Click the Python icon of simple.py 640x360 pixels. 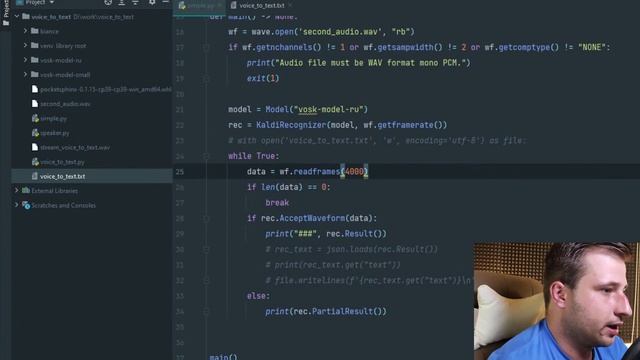35,118
